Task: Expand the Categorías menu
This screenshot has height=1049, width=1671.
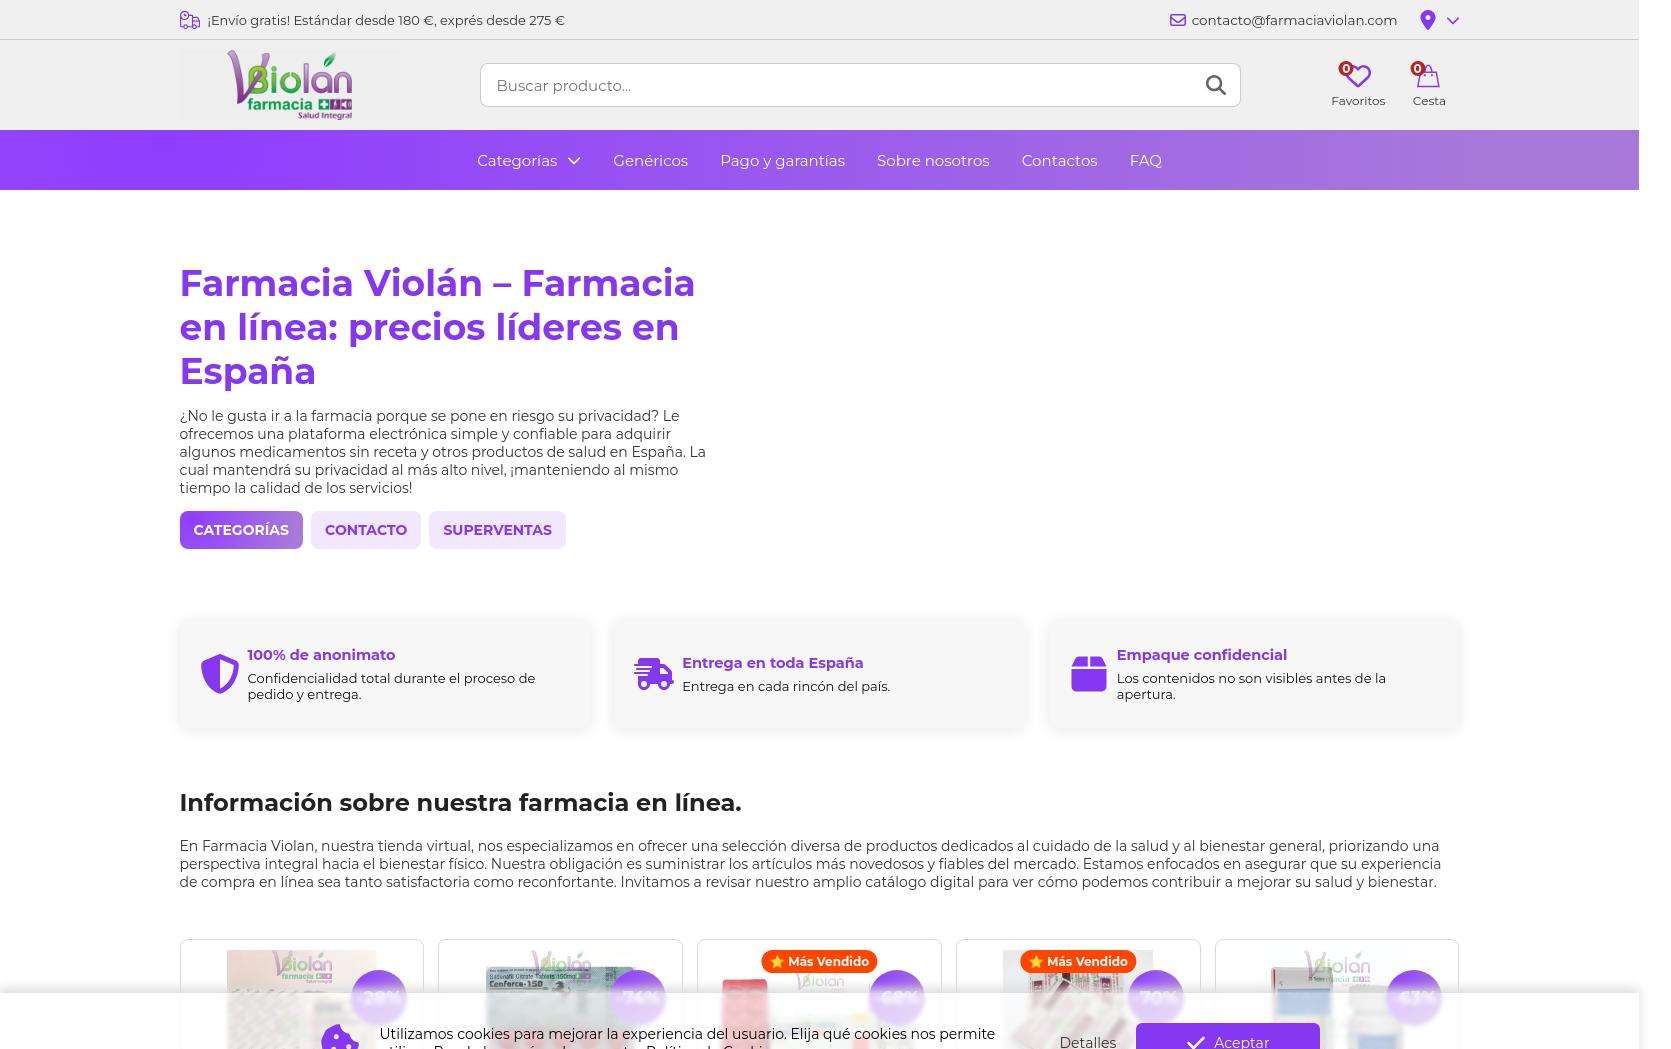Action: pyautogui.click(x=528, y=160)
